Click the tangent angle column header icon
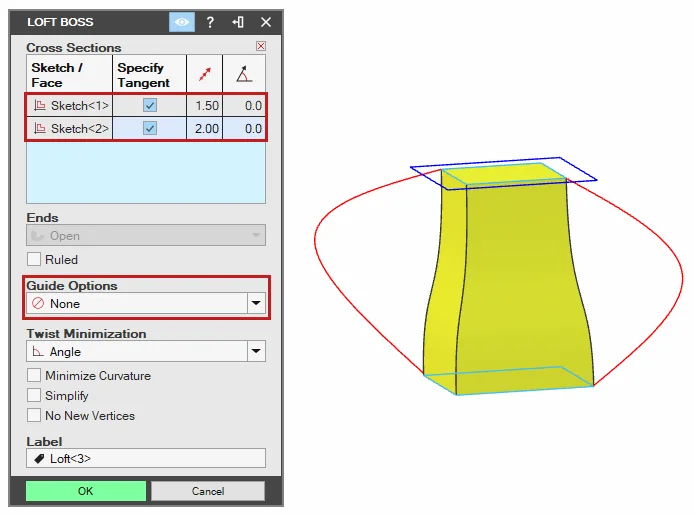The width and height of the screenshot is (694, 515). (244, 74)
